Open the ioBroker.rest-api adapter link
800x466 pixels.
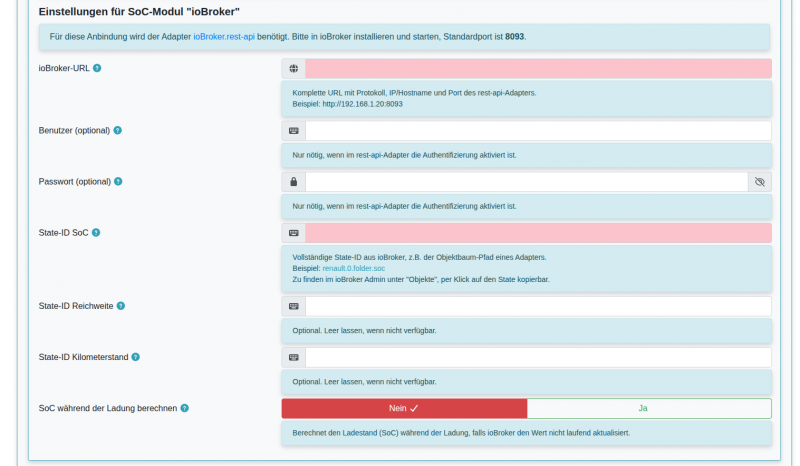(x=224, y=37)
